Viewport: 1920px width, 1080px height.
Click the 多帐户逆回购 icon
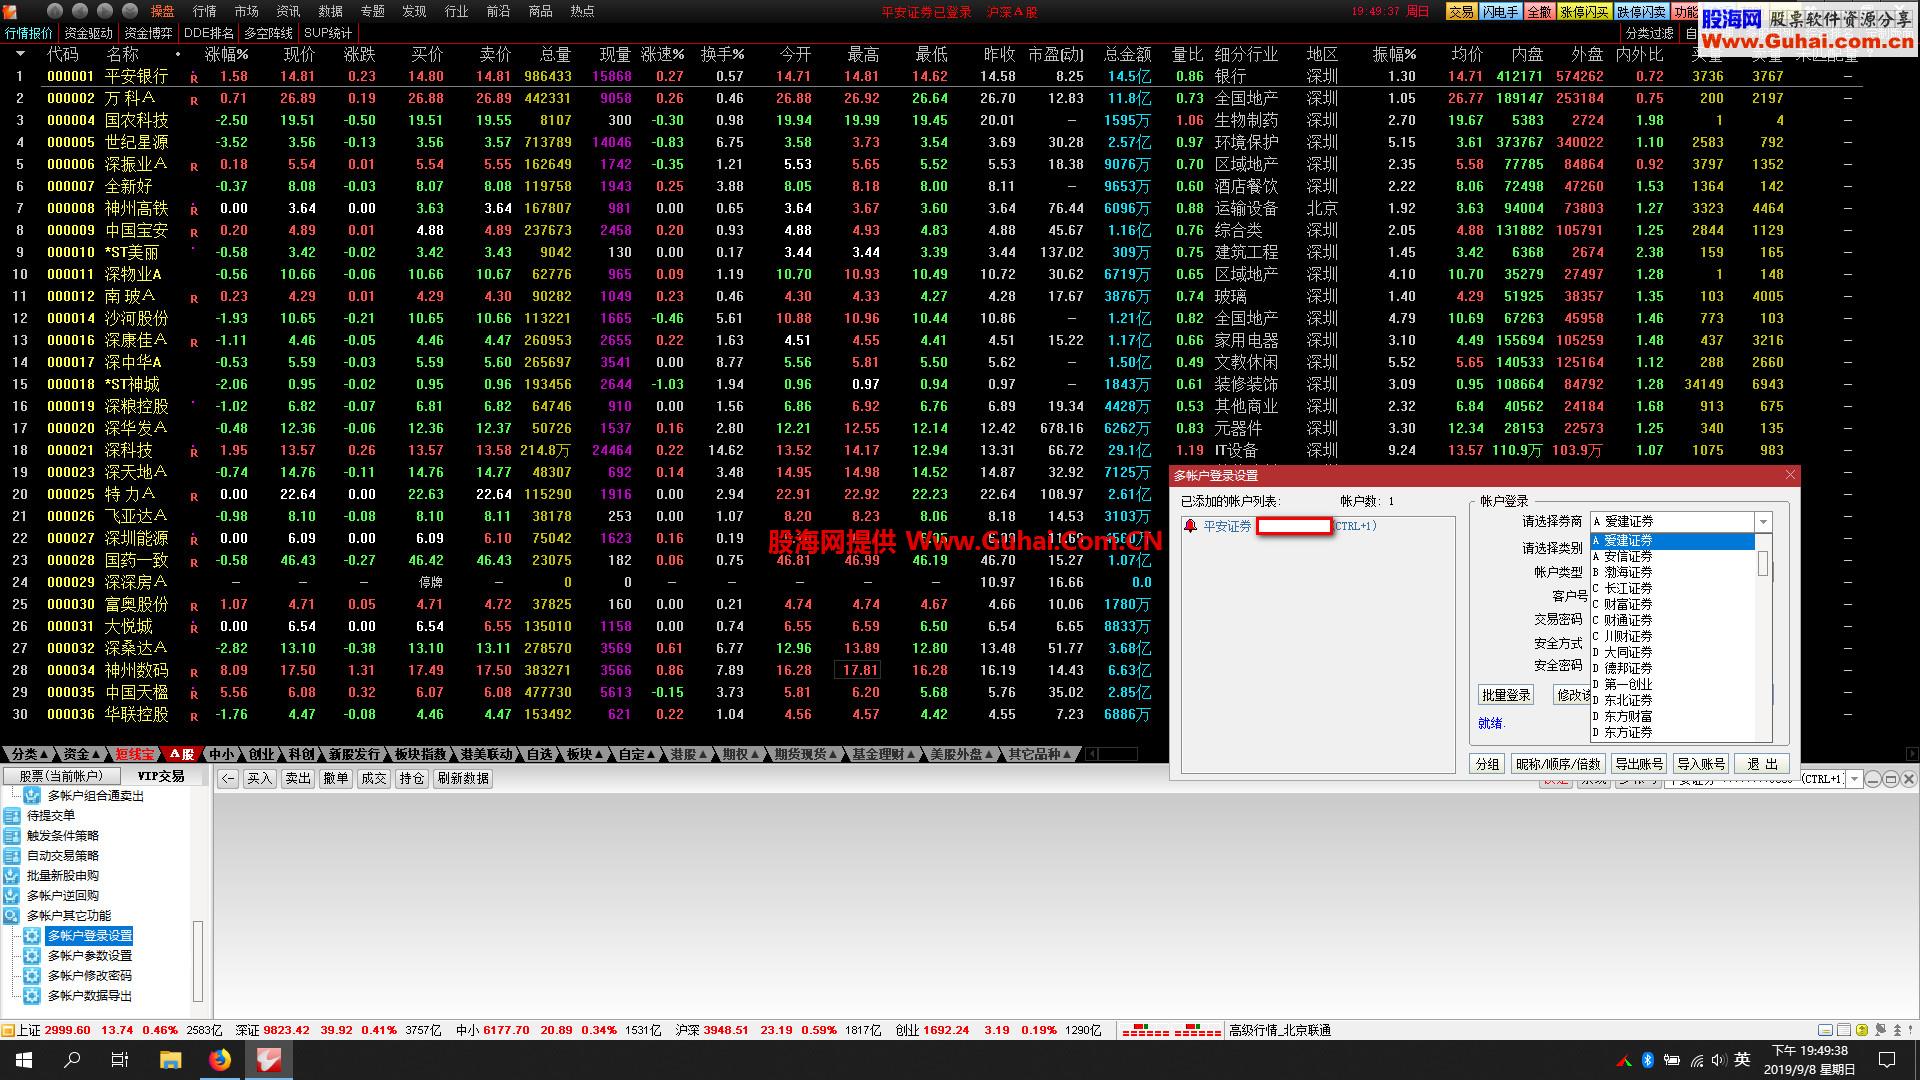[x=12, y=896]
